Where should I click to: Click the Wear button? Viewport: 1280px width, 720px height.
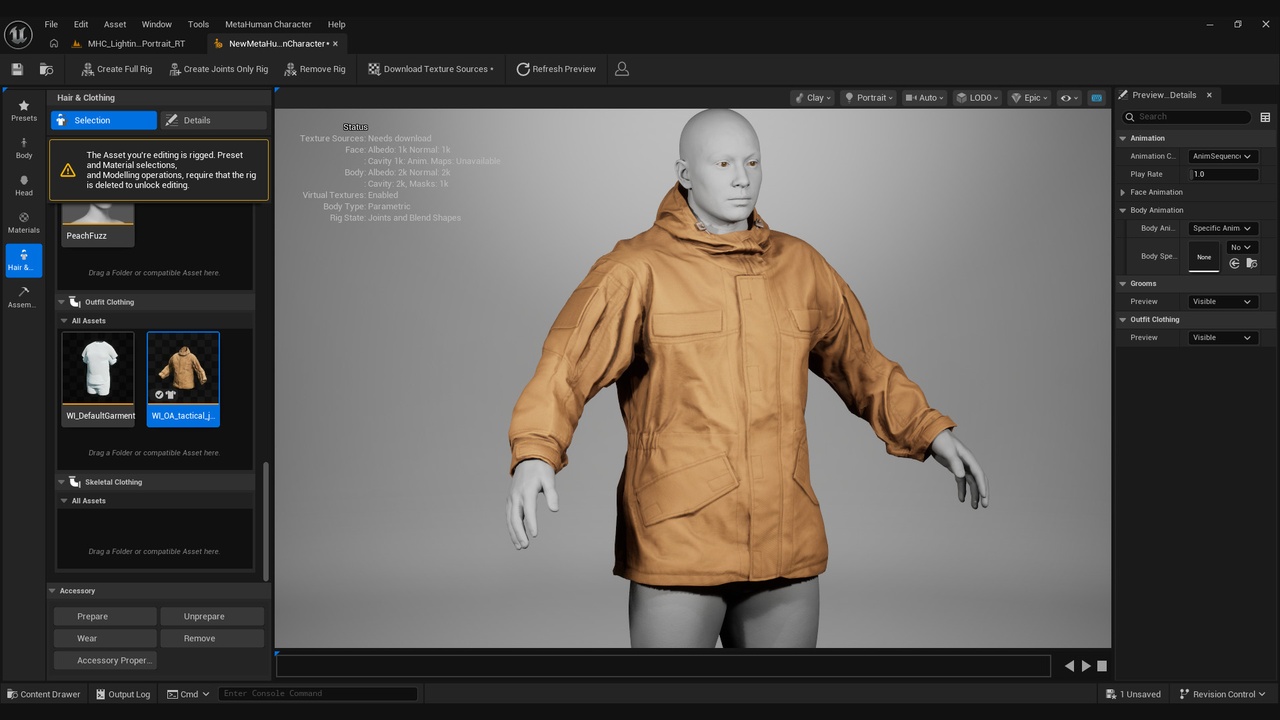(x=105, y=638)
